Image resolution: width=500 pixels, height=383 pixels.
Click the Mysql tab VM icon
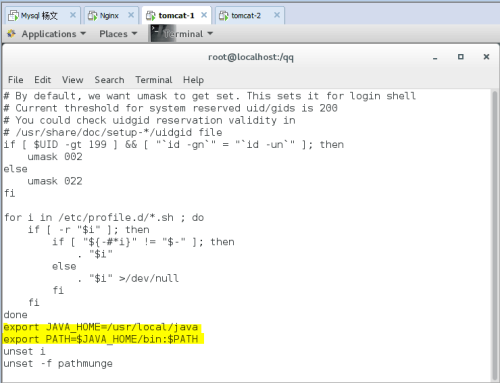[13, 15]
